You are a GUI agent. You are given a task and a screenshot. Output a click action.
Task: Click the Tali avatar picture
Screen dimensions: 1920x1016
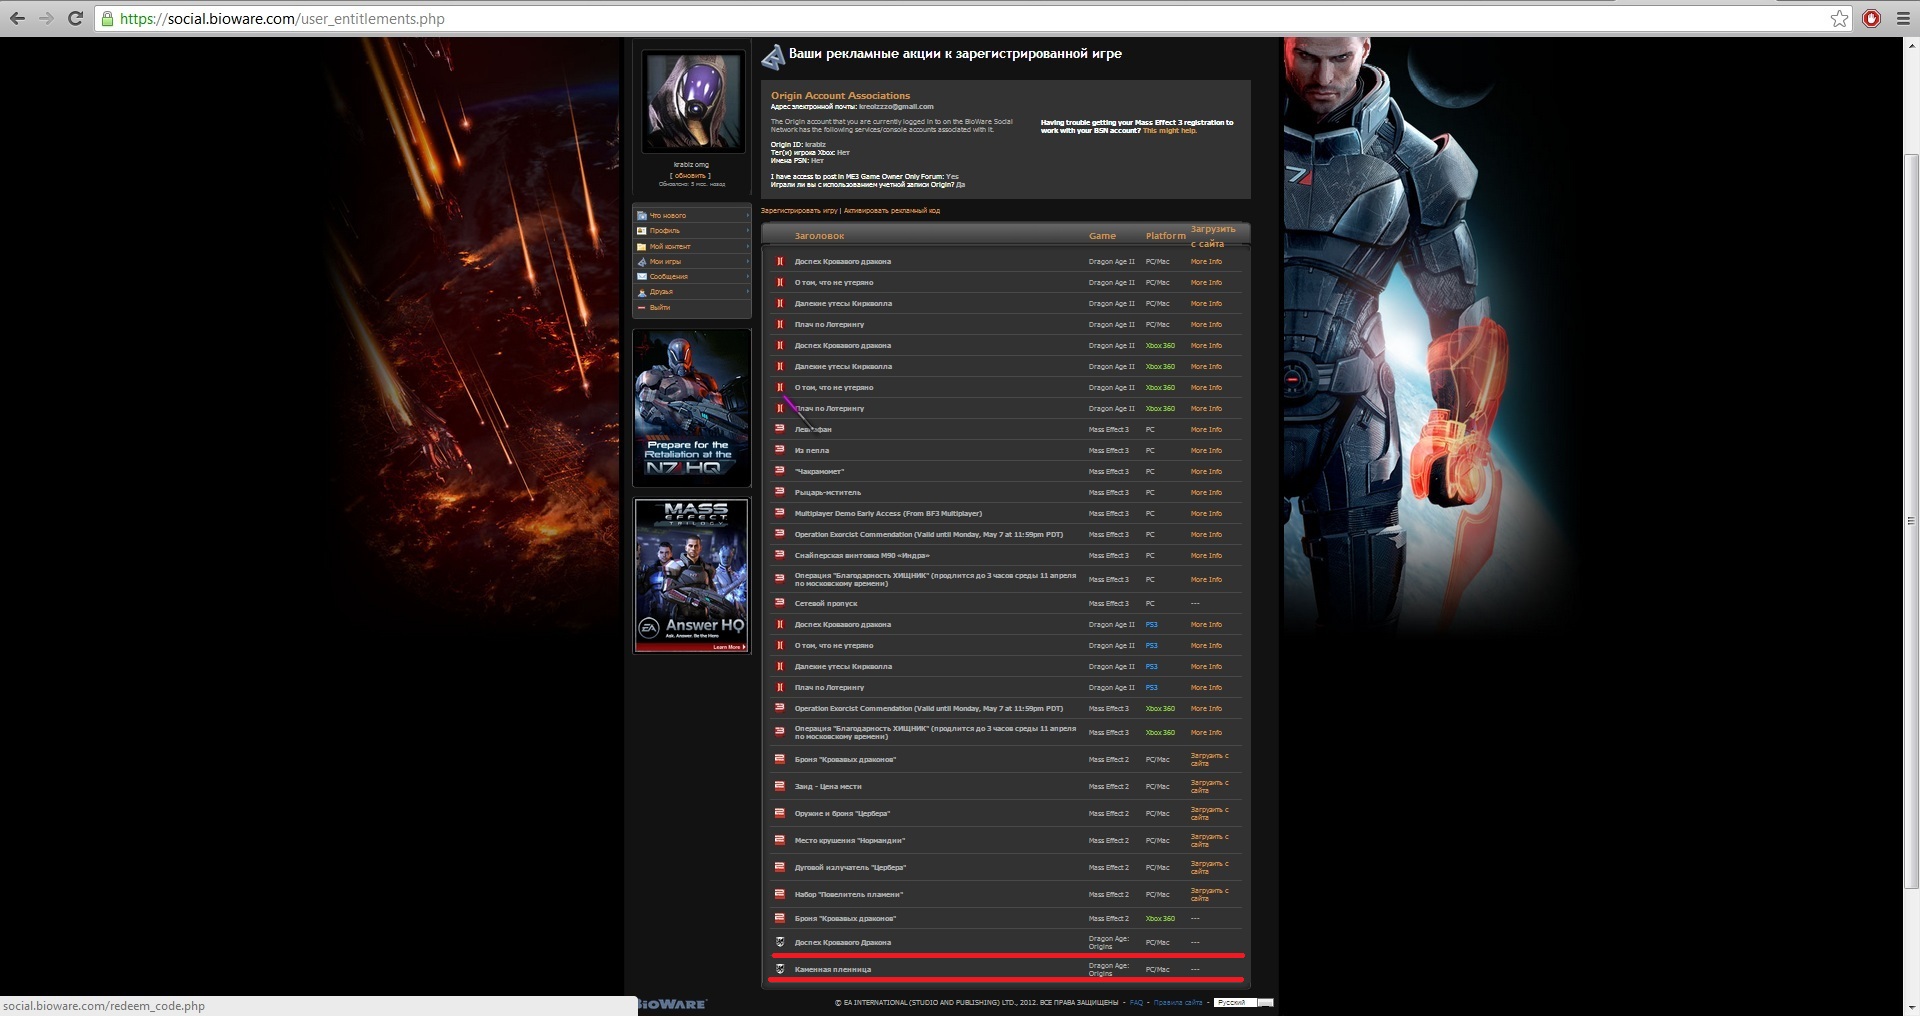click(x=692, y=102)
